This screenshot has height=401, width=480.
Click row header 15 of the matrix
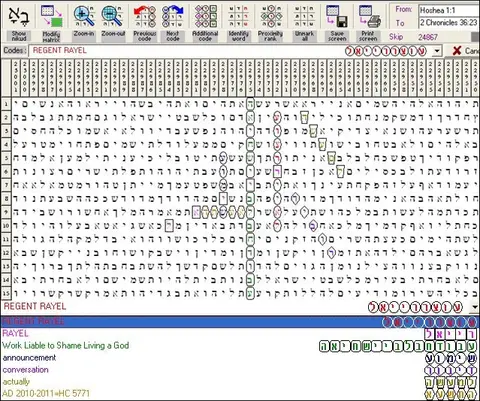pos(6,294)
